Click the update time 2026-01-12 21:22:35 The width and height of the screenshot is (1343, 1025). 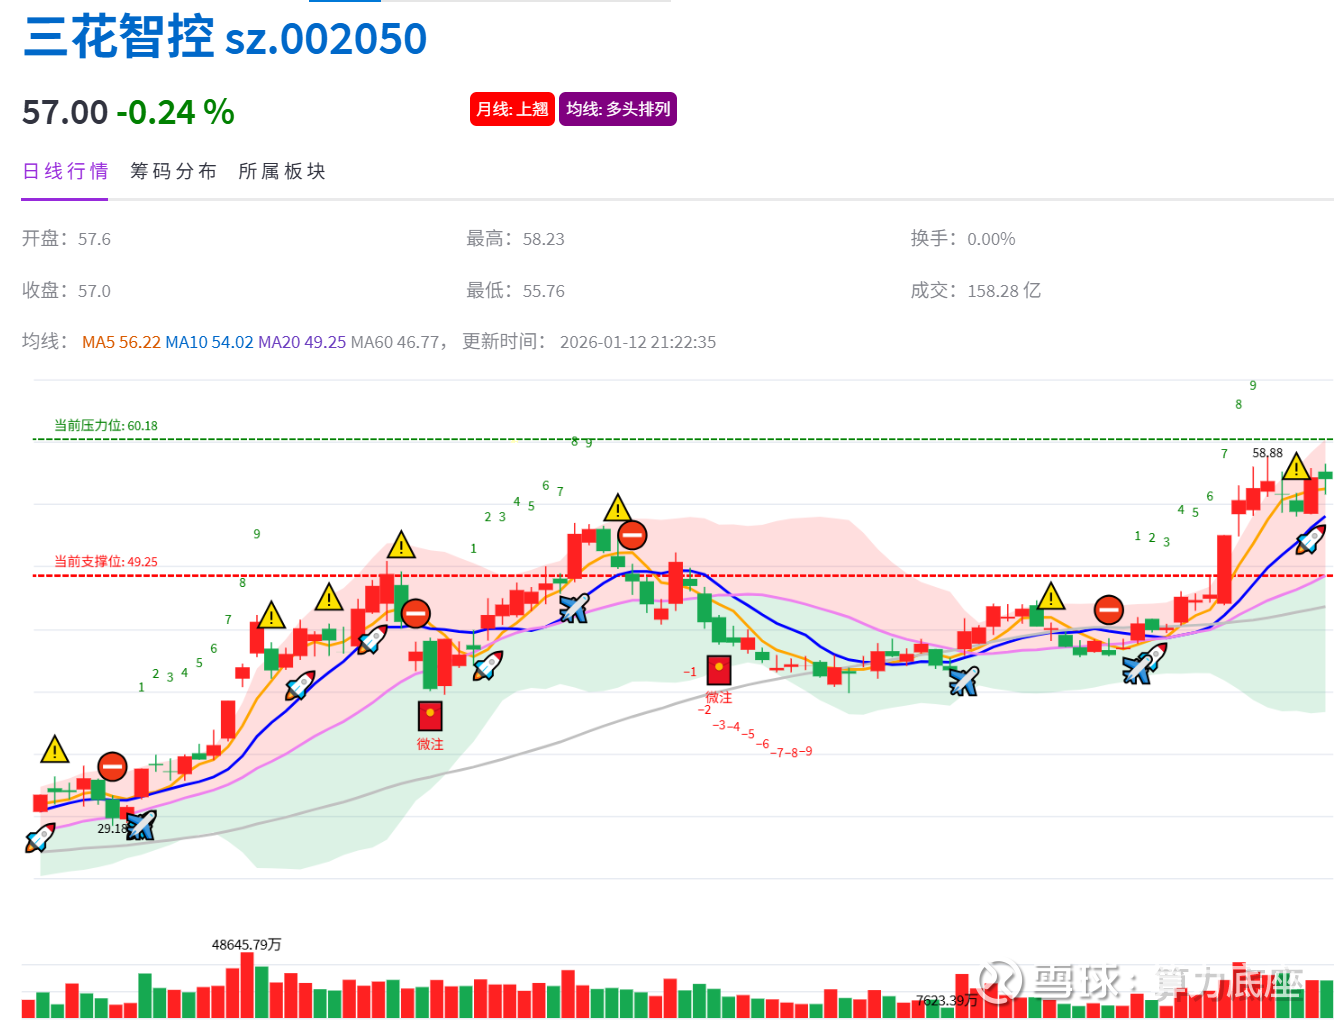[638, 342]
